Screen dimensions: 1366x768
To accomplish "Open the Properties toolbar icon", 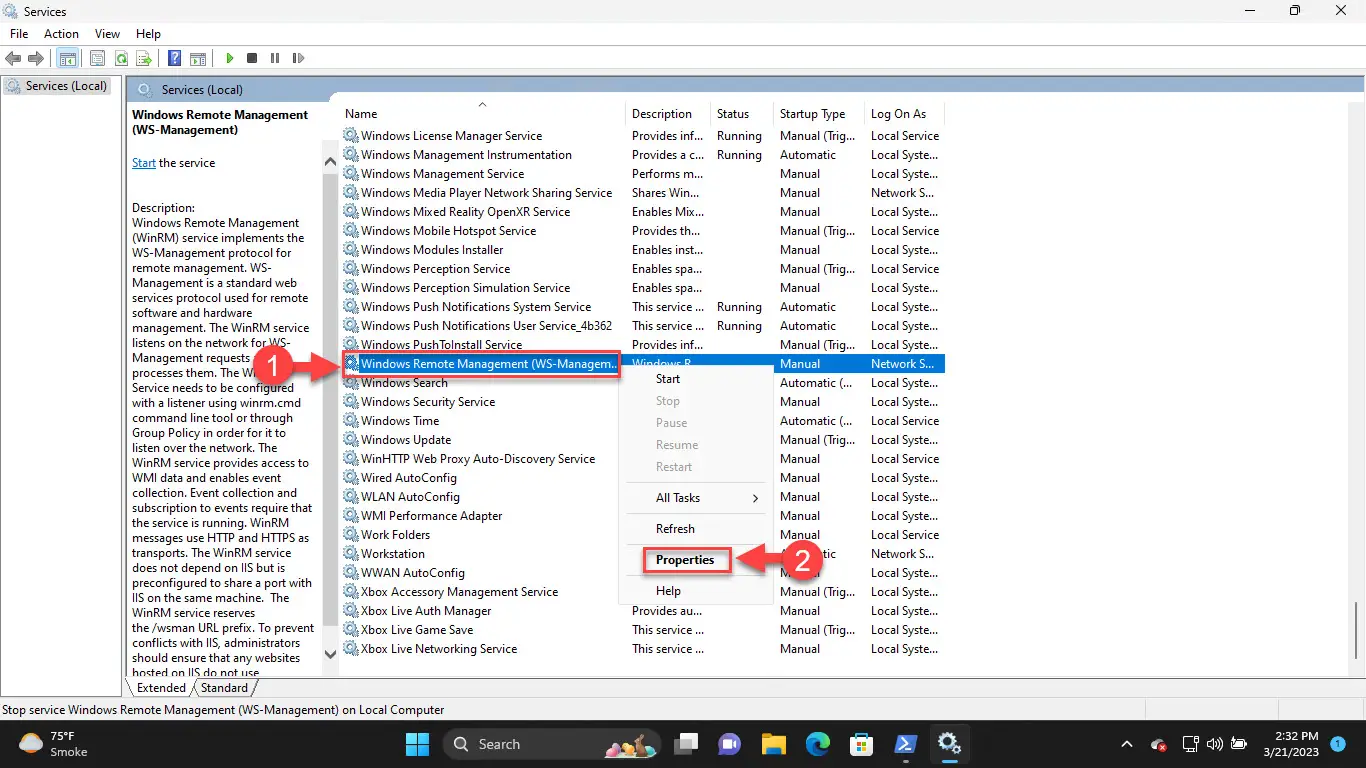I will coord(97,59).
